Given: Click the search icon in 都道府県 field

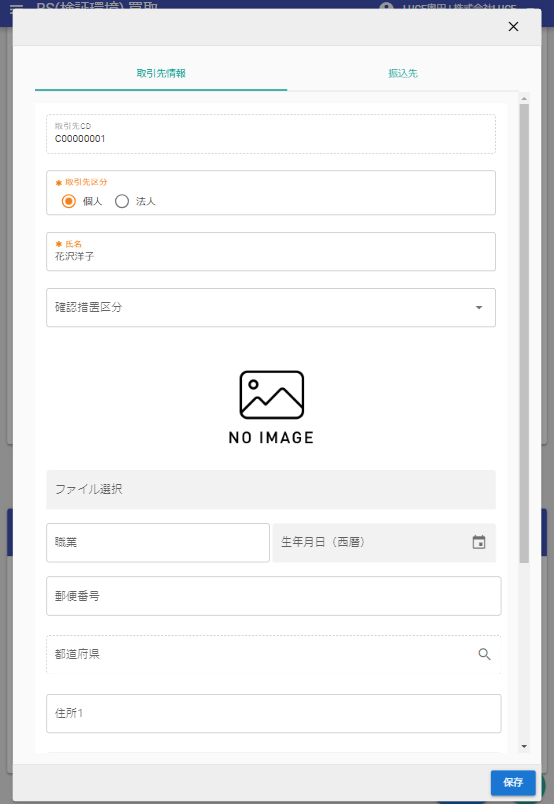Looking at the screenshot, I should (x=484, y=654).
